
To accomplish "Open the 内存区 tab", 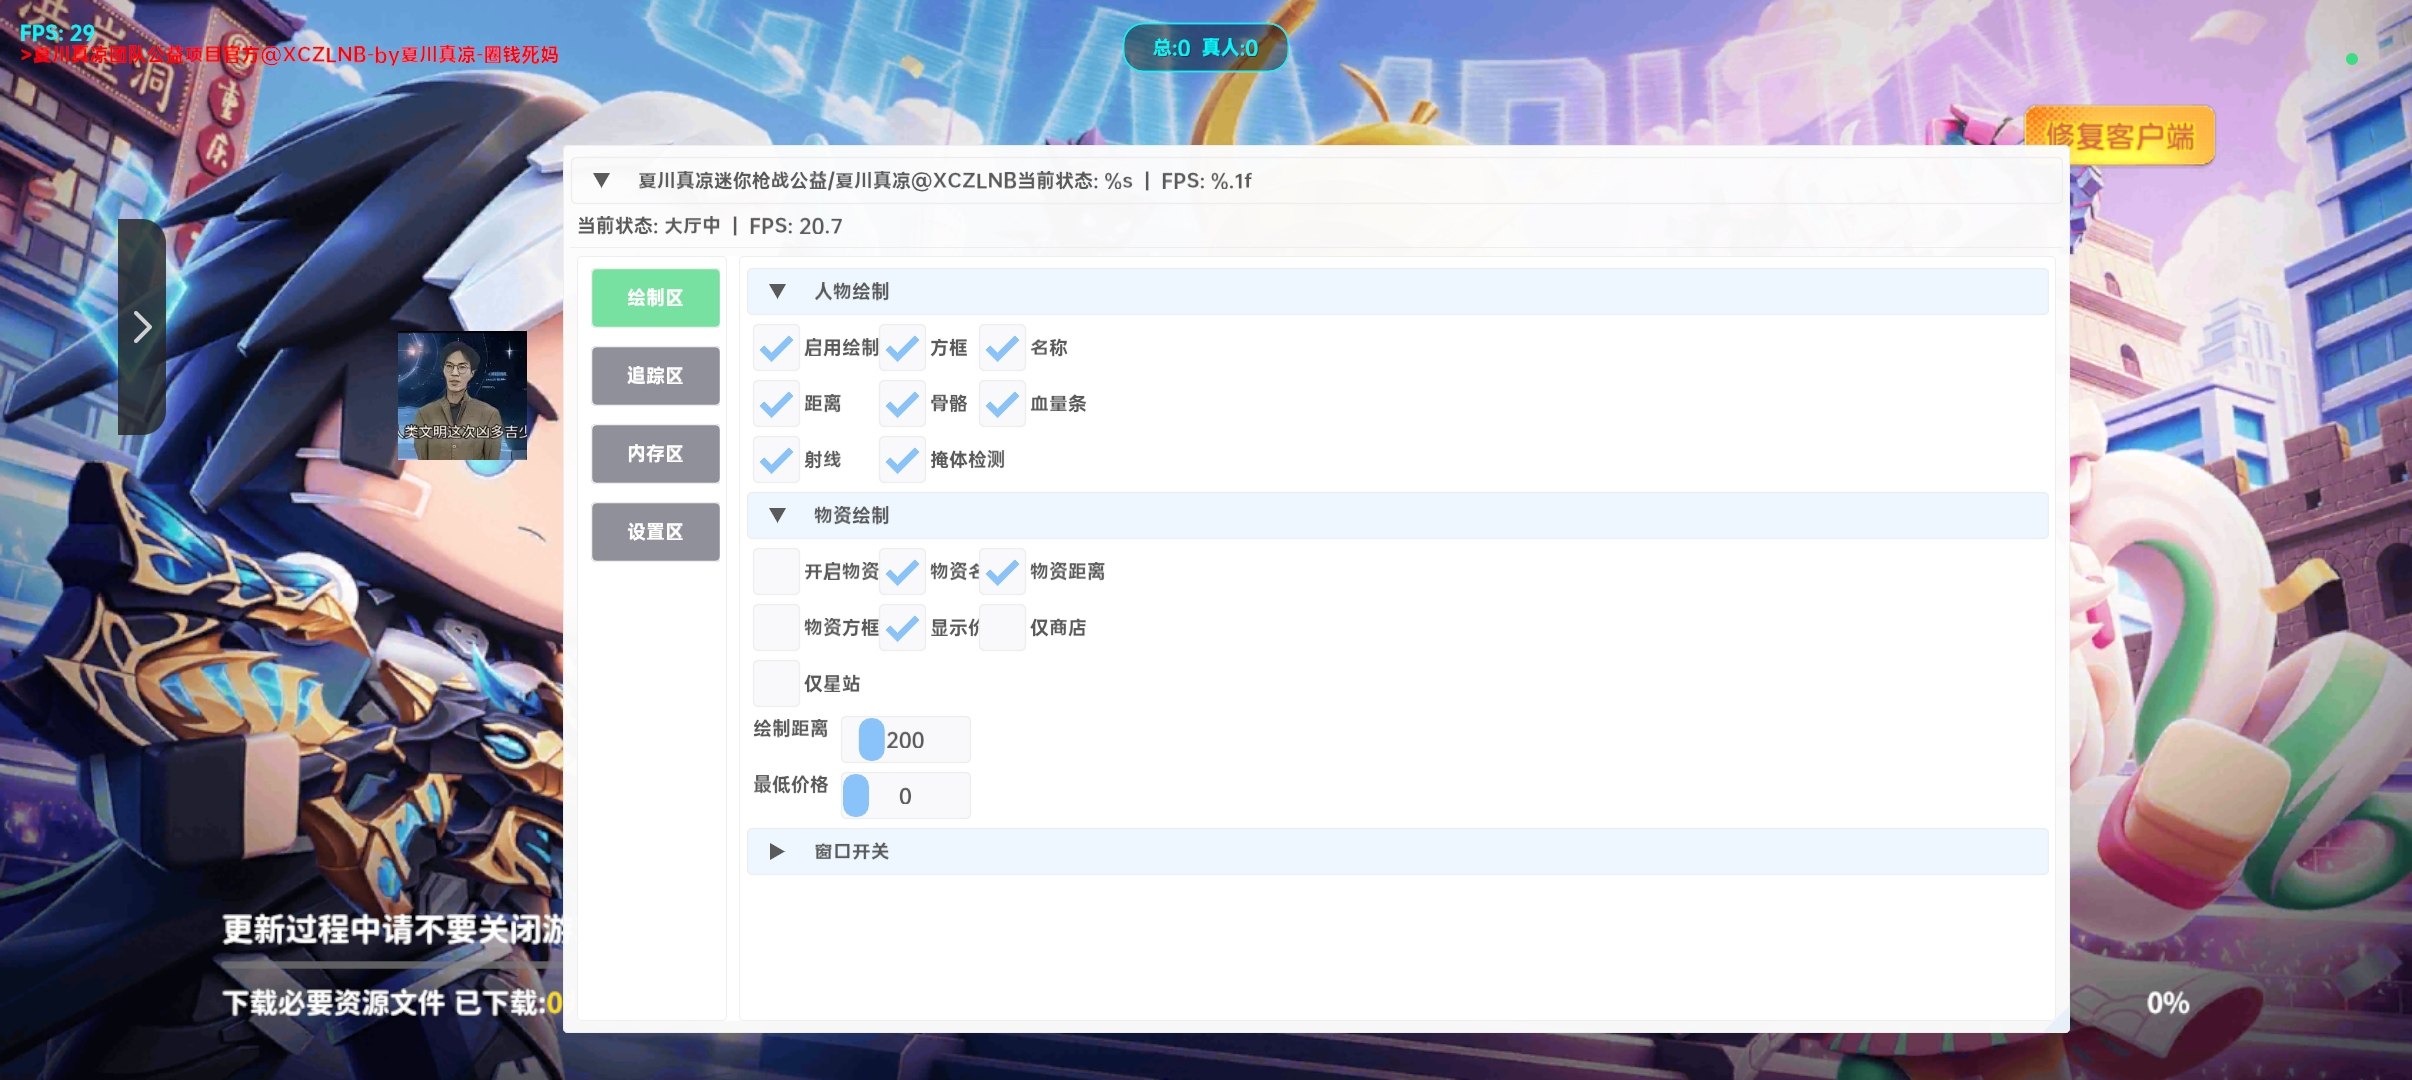I will [x=655, y=453].
